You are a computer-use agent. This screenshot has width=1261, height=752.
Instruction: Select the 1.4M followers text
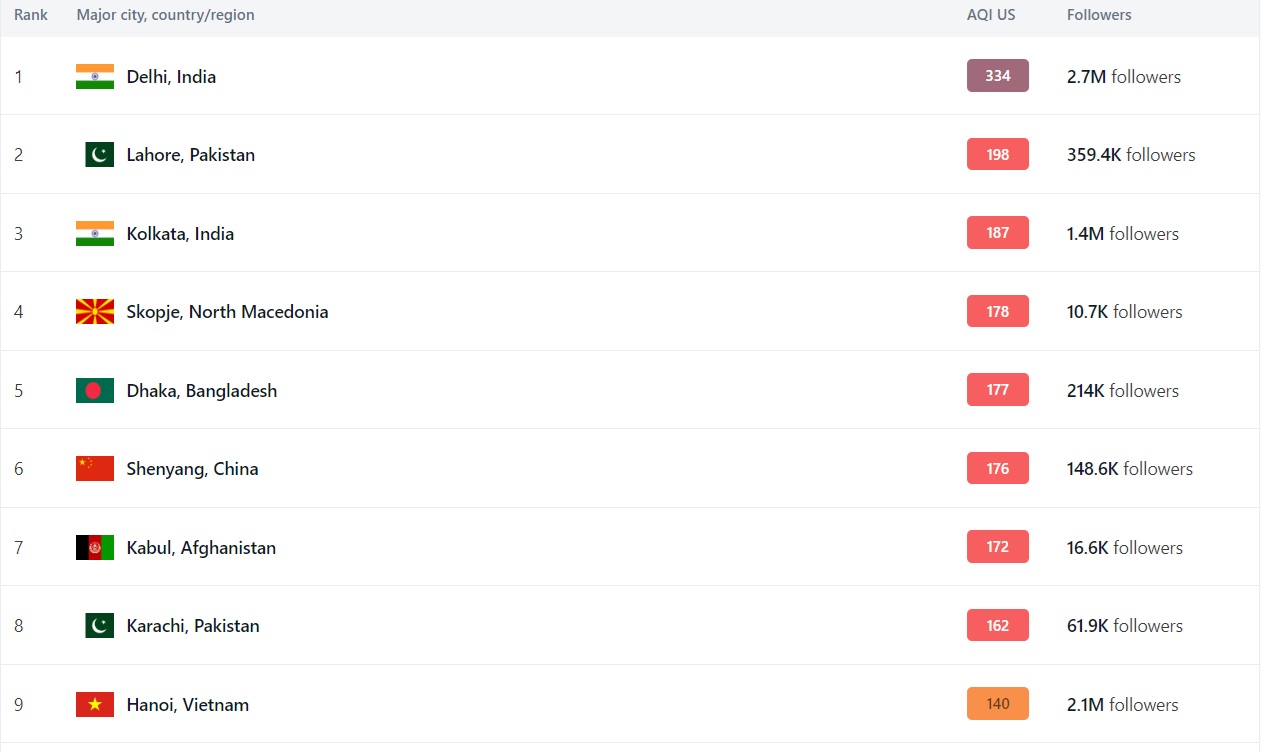[1123, 234]
